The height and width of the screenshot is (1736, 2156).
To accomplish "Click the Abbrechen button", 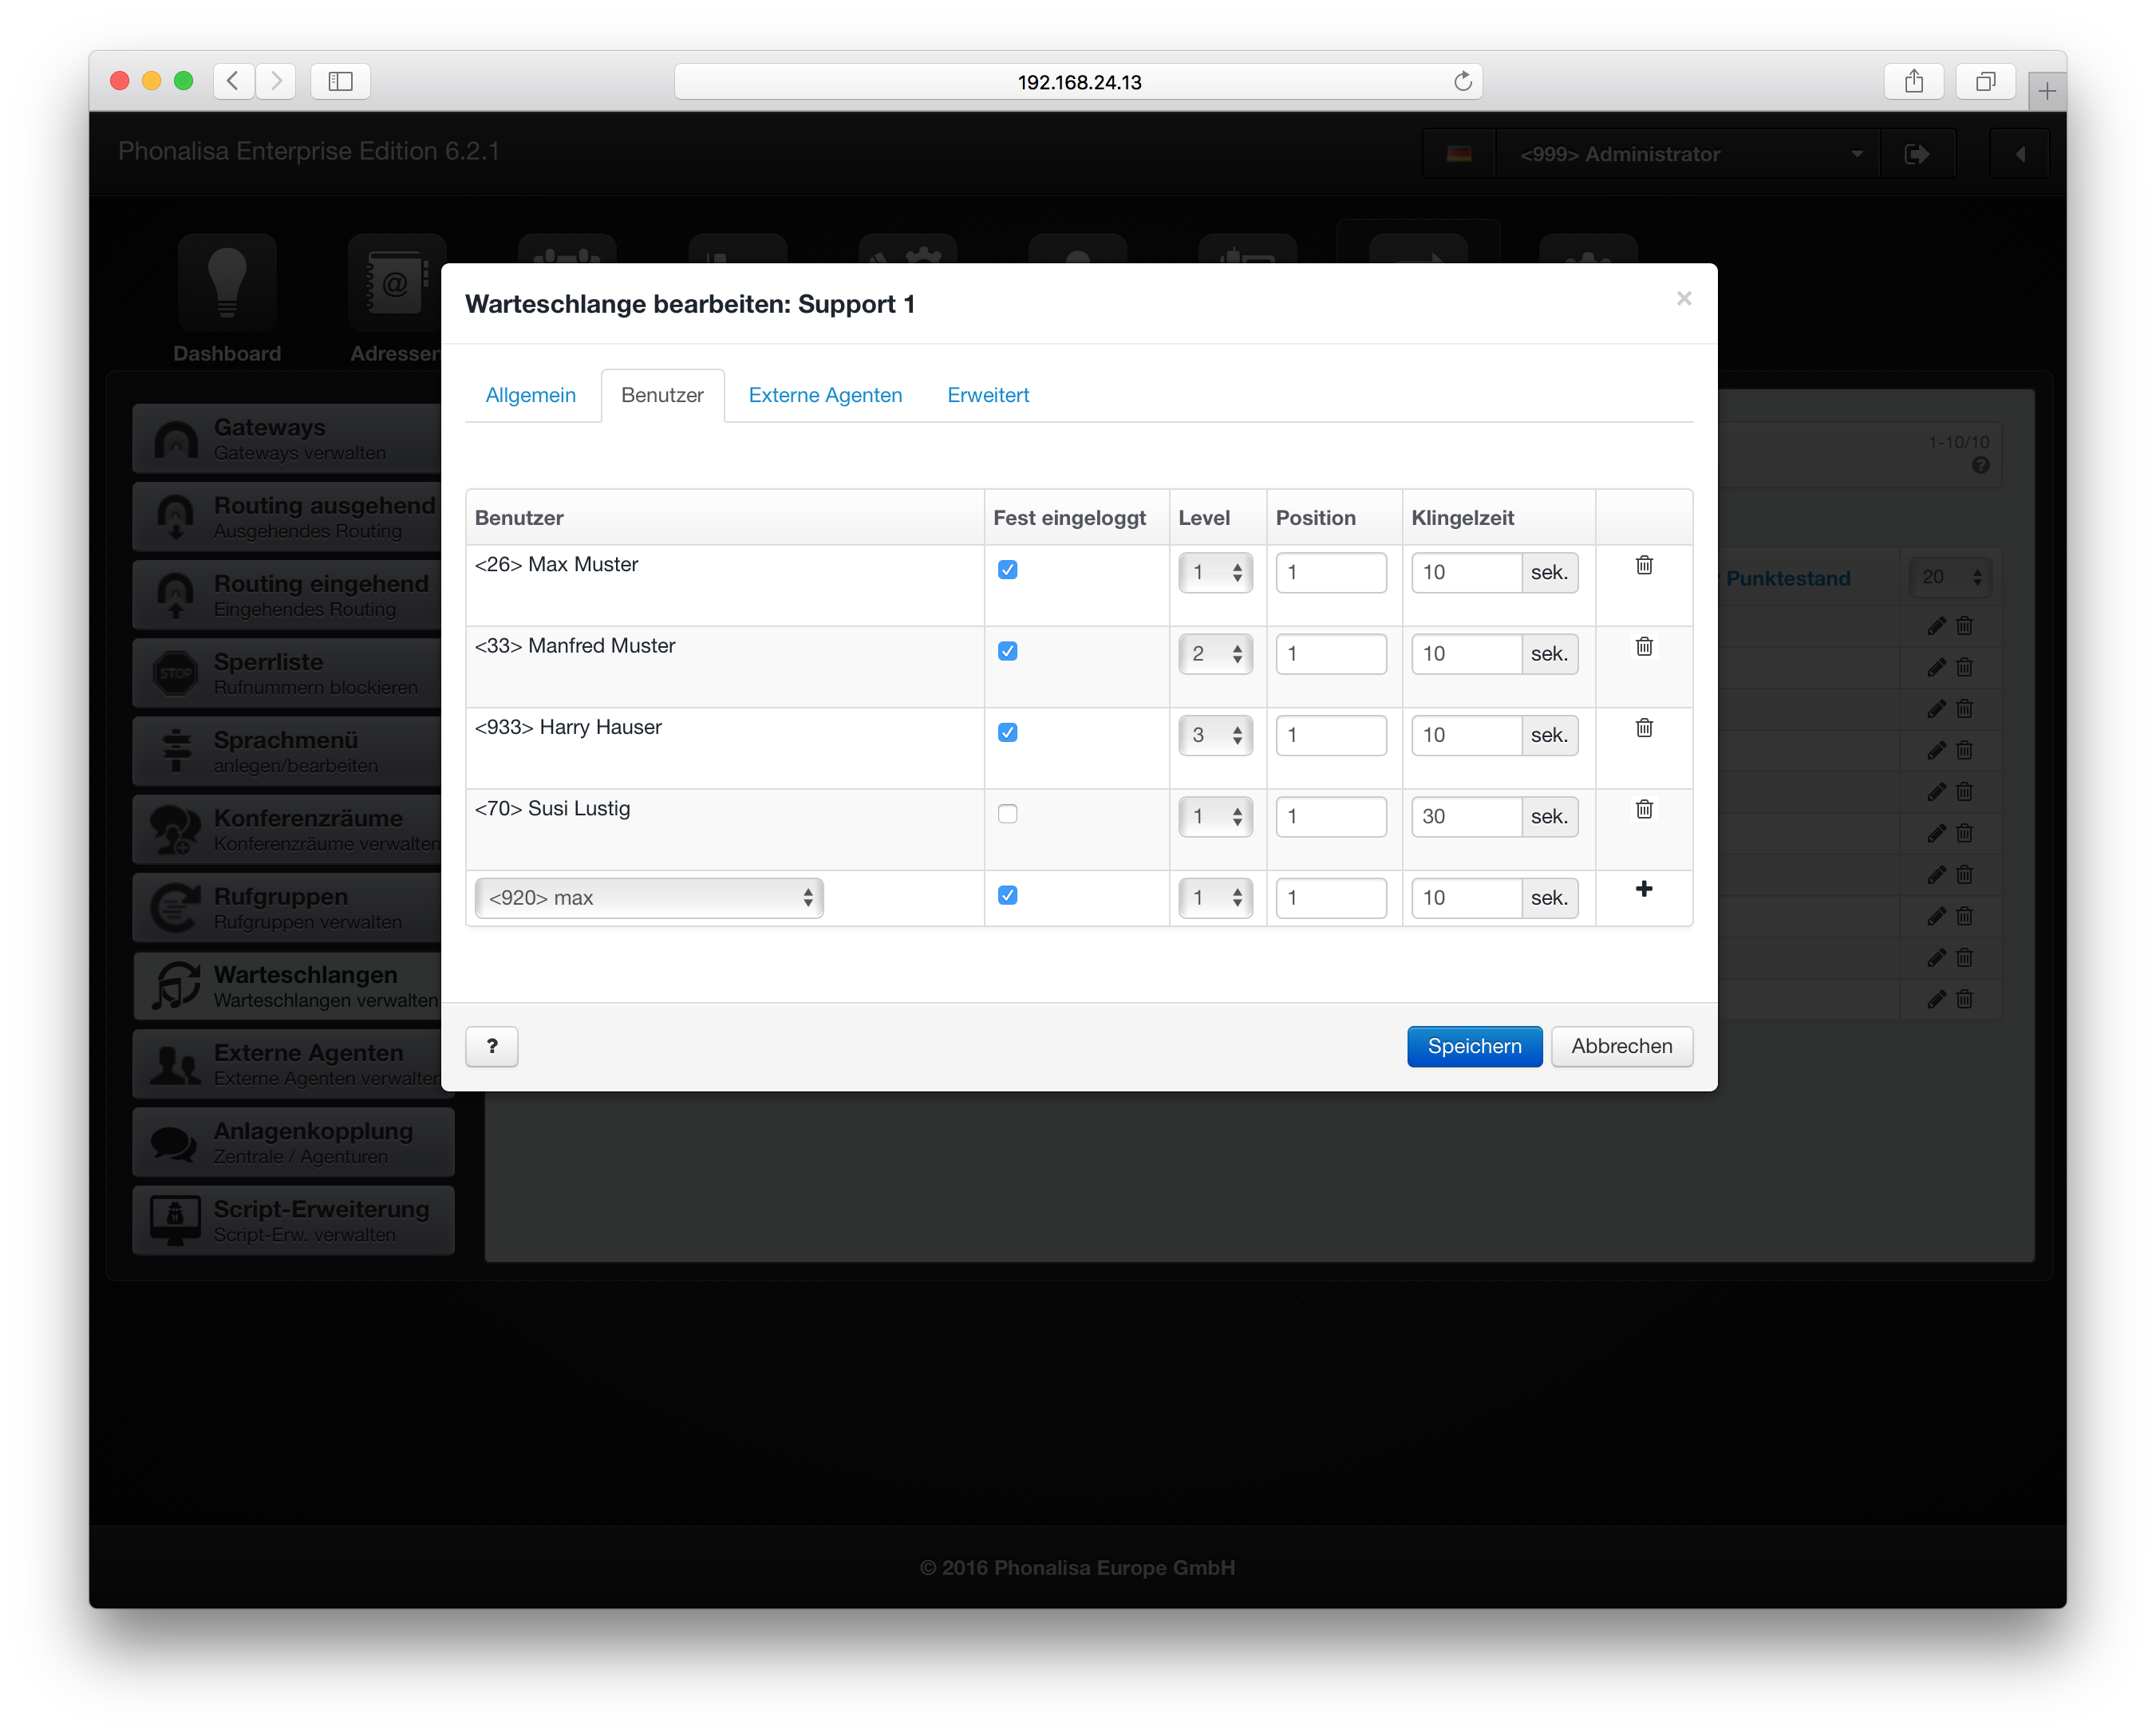I will tap(1621, 1046).
